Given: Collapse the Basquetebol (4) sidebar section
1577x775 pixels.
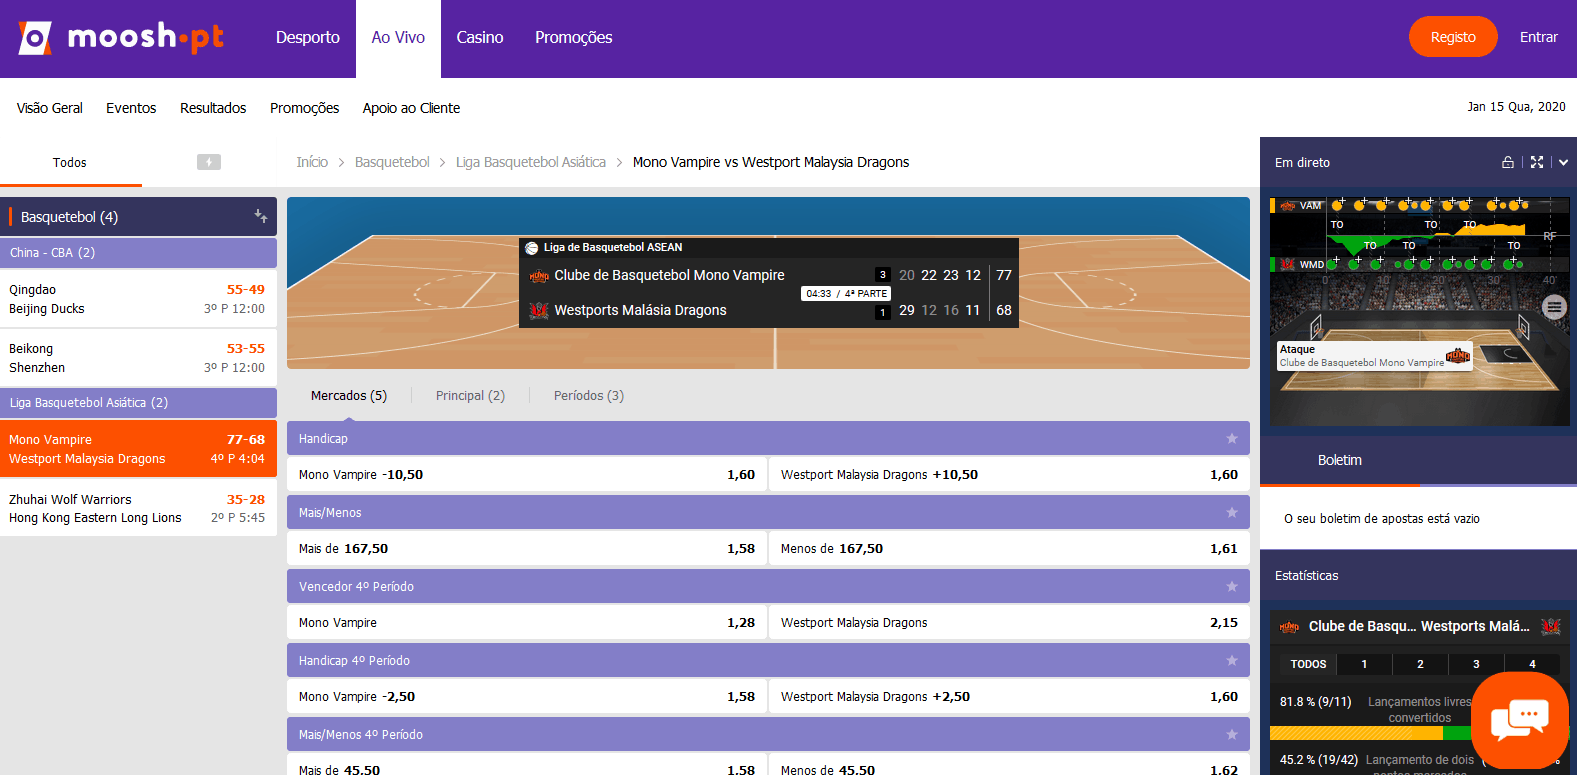Looking at the screenshot, I should (138, 216).
